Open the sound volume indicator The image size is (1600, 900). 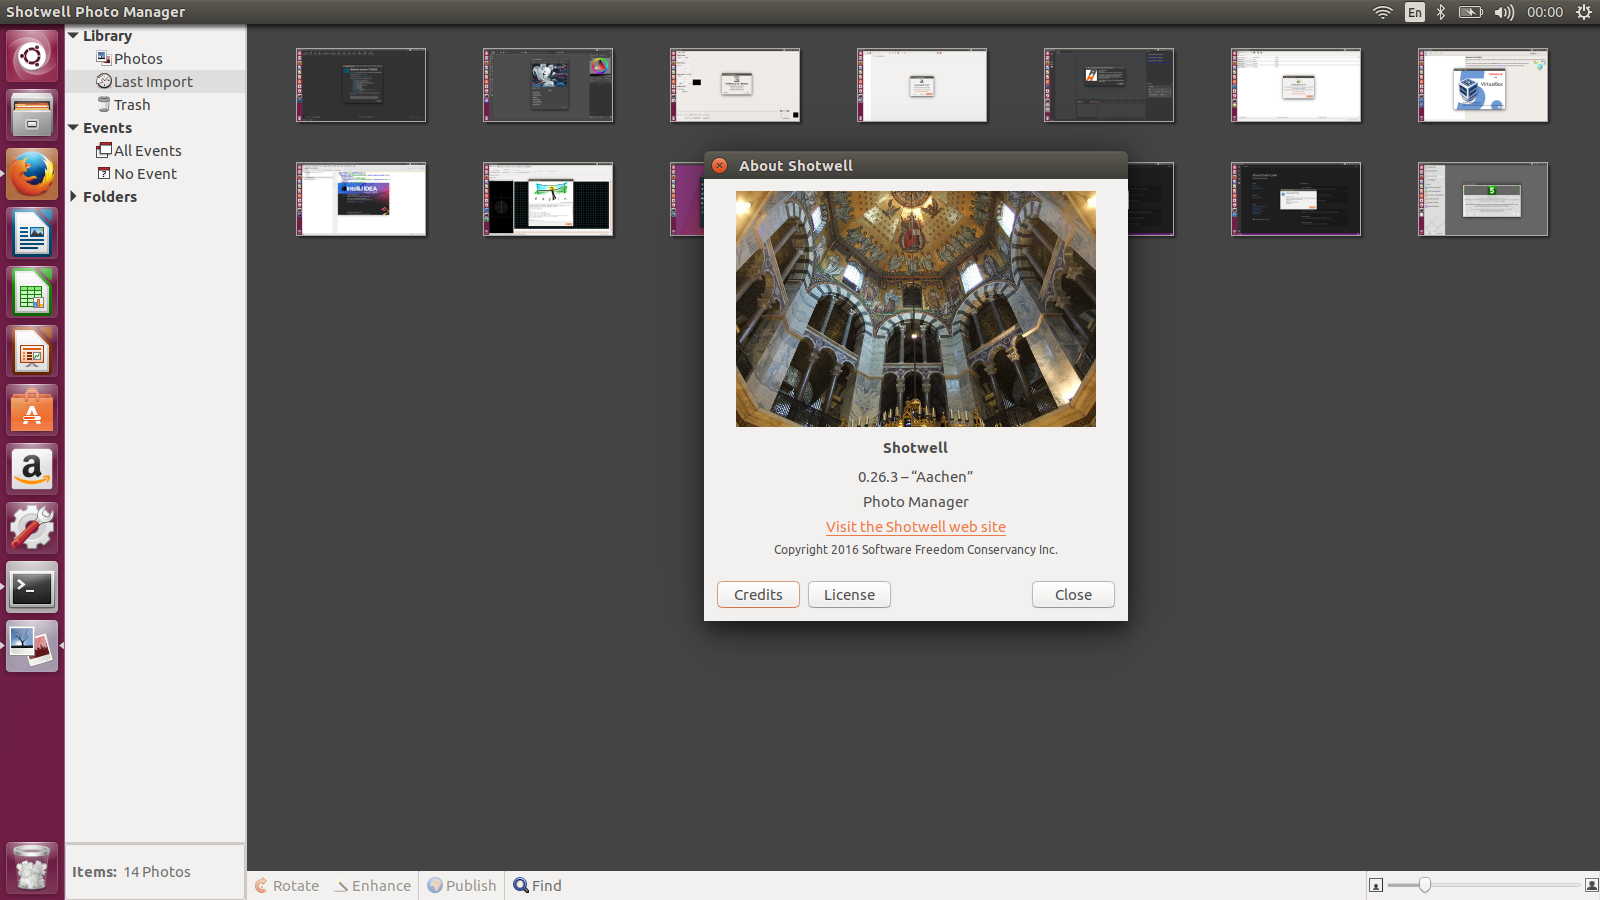1504,12
